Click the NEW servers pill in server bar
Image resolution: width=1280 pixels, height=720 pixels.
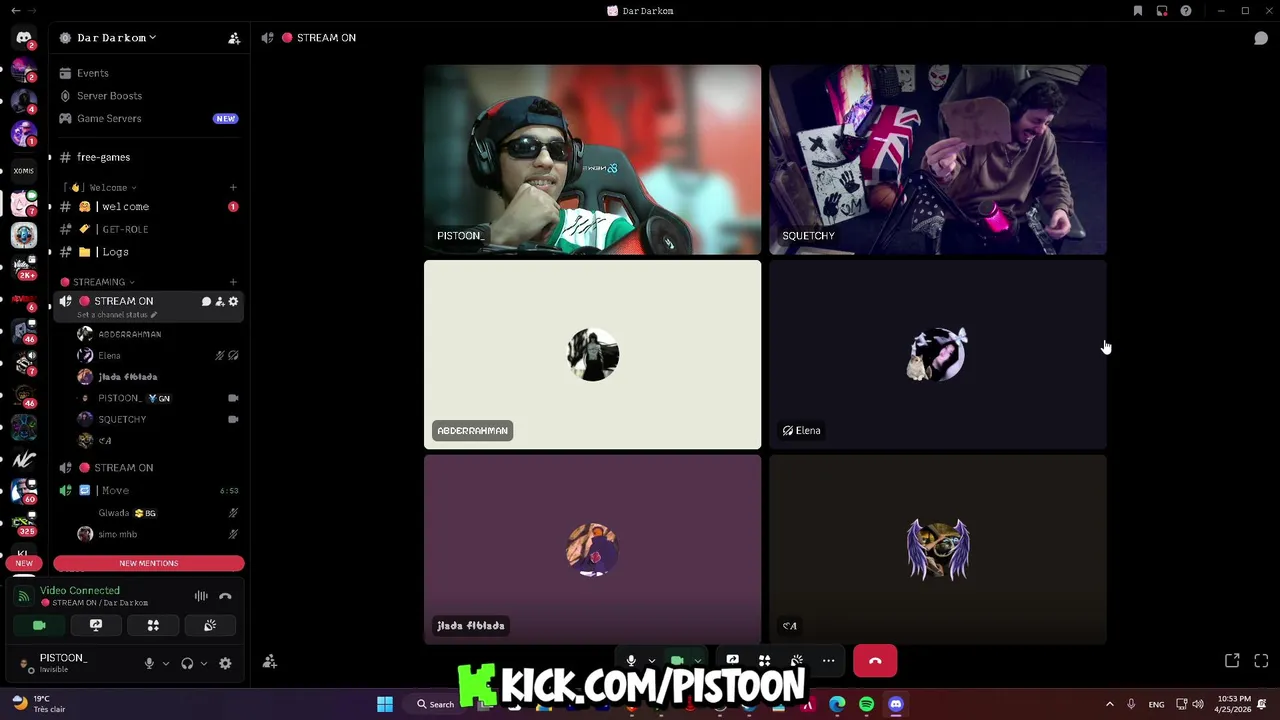click(x=24, y=563)
